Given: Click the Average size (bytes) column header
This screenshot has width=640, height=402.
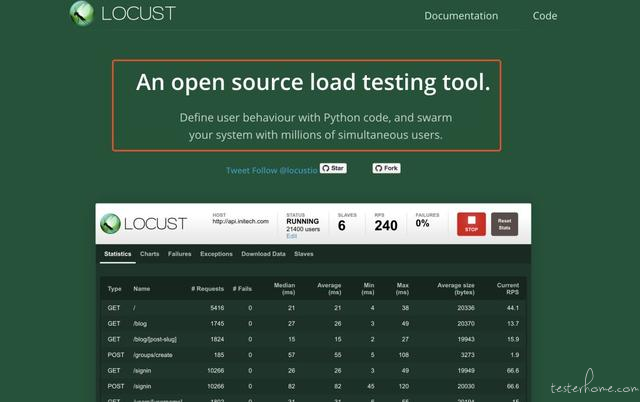Looking at the screenshot, I should pos(456,289).
